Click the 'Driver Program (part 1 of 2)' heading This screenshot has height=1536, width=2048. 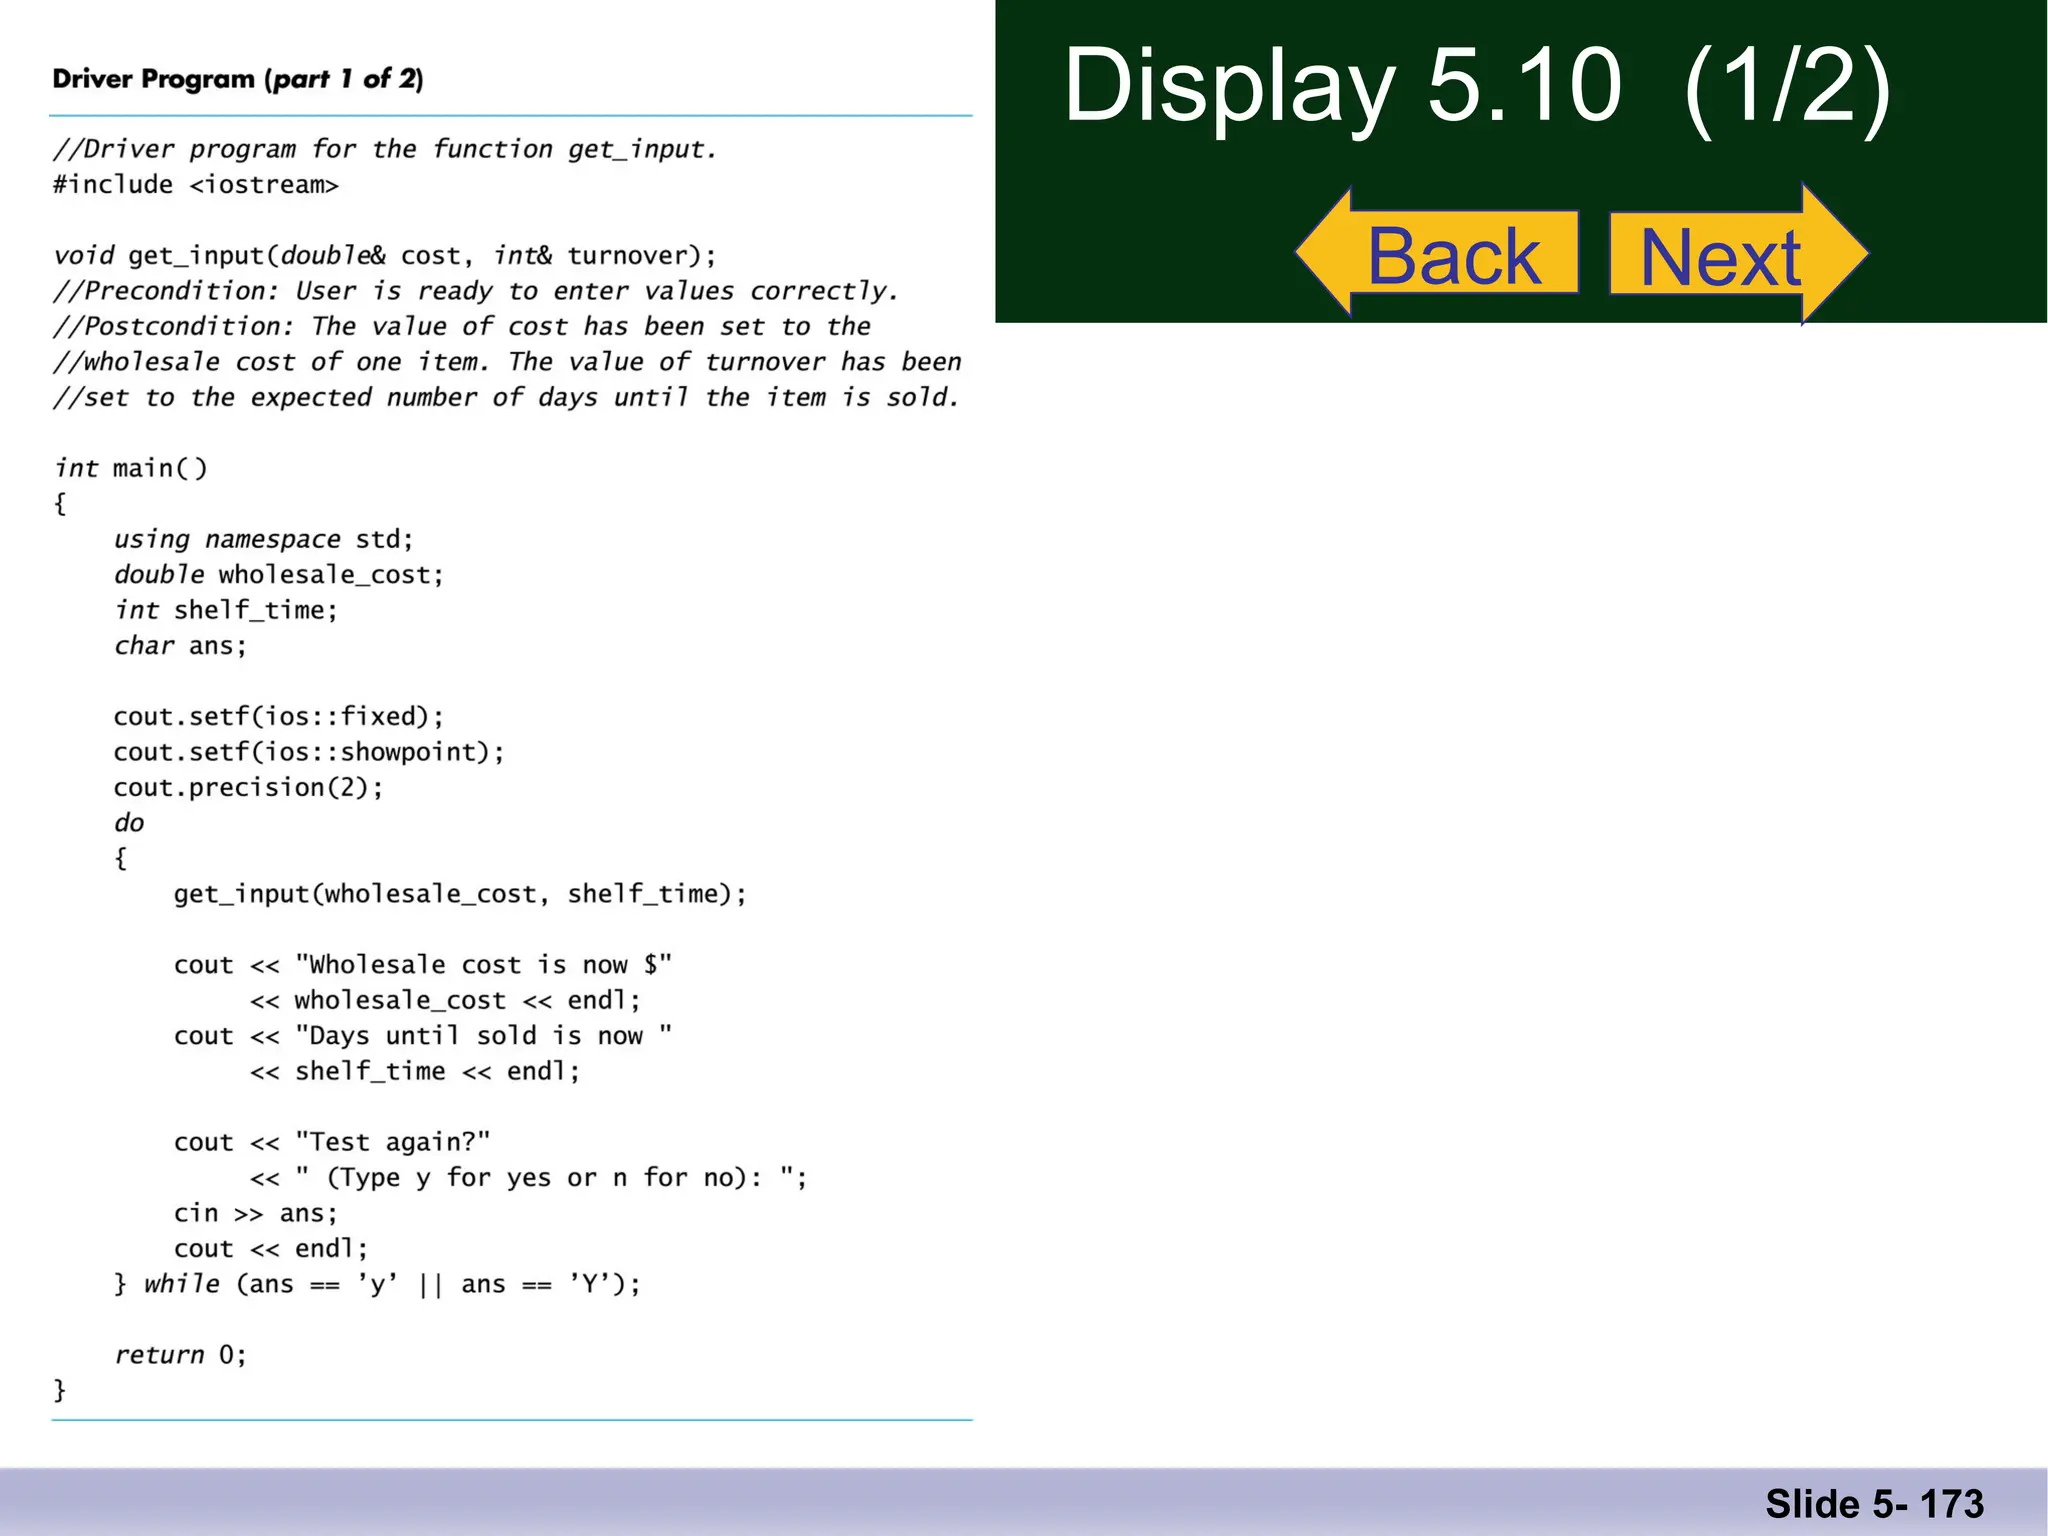(x=238, y=79)
